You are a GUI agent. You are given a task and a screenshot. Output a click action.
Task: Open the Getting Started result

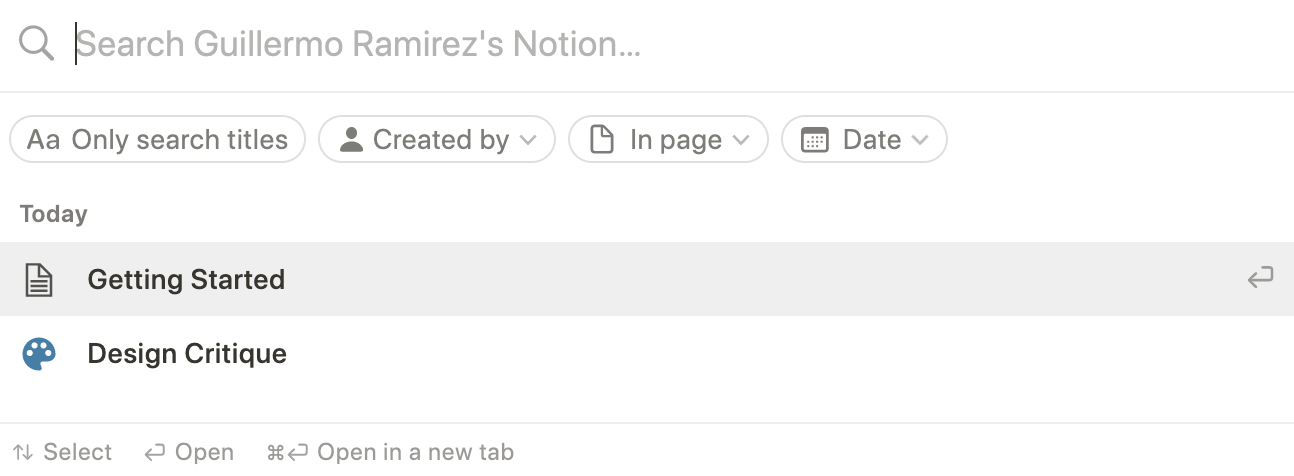click(x=647, y=279)
